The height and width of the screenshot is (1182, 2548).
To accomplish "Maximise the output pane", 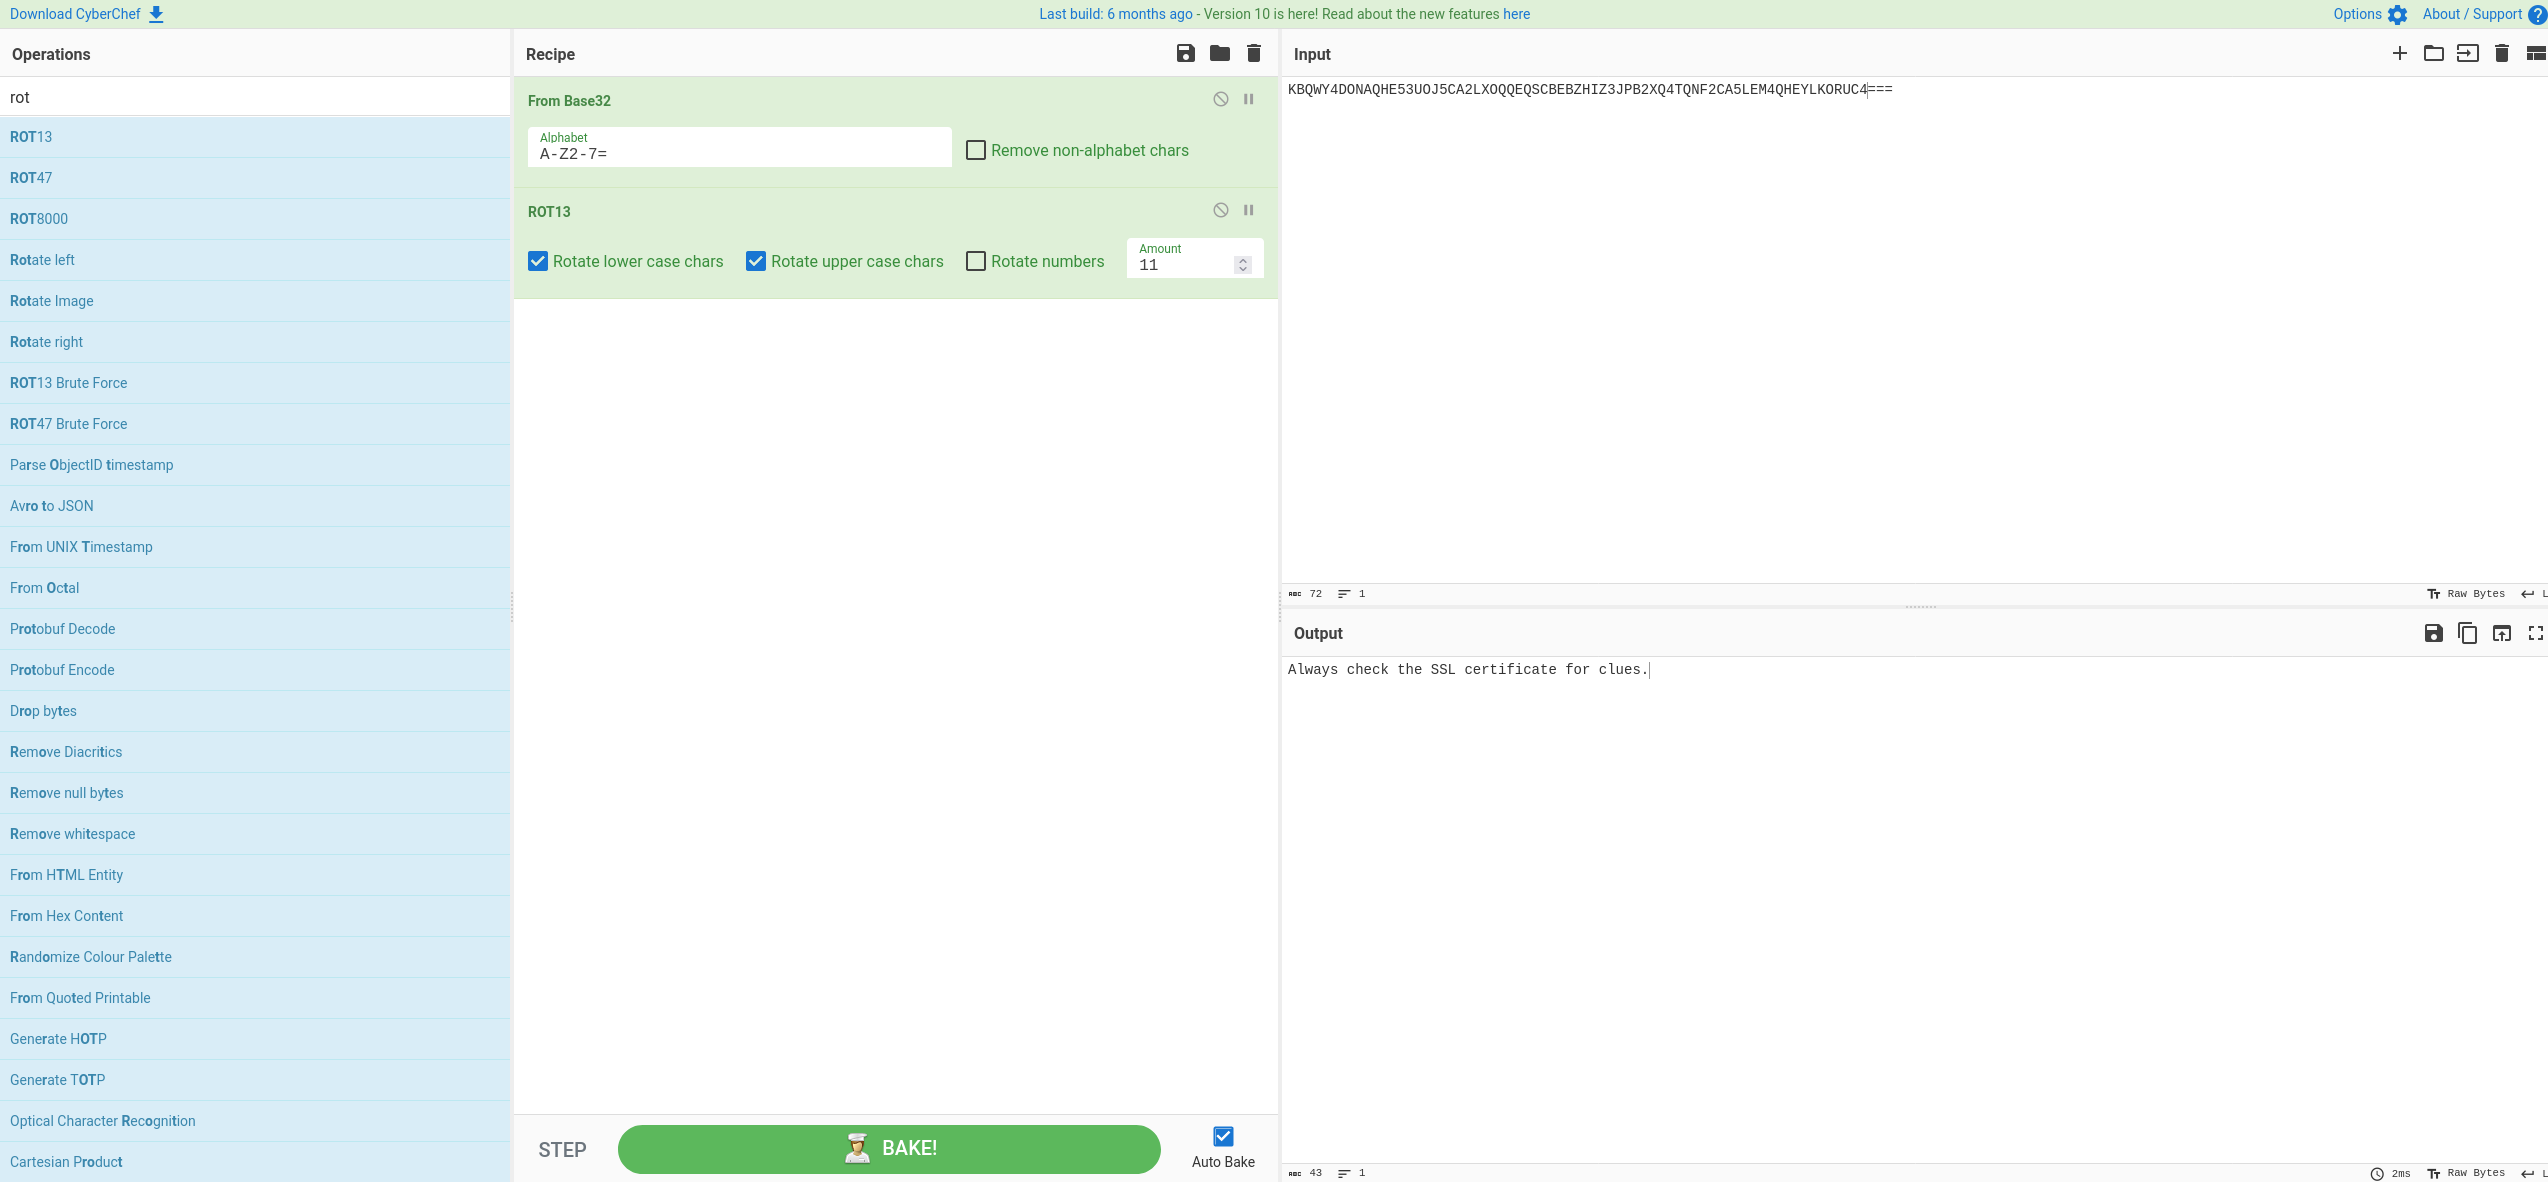I will coord(2535,633).
